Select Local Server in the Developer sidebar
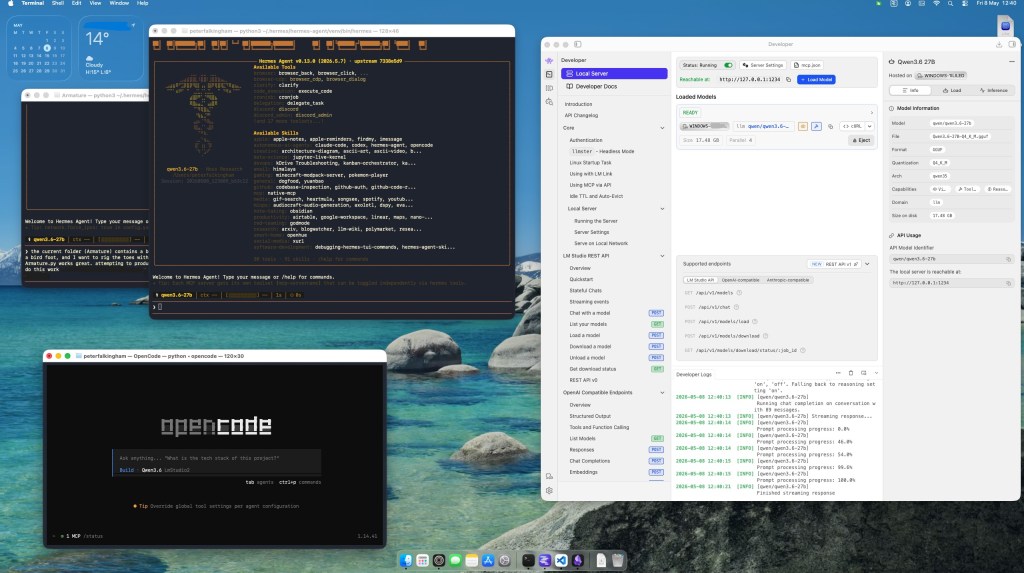Image resolution: width=1024 pixels, height=573 pixels. tap(614, 73)
